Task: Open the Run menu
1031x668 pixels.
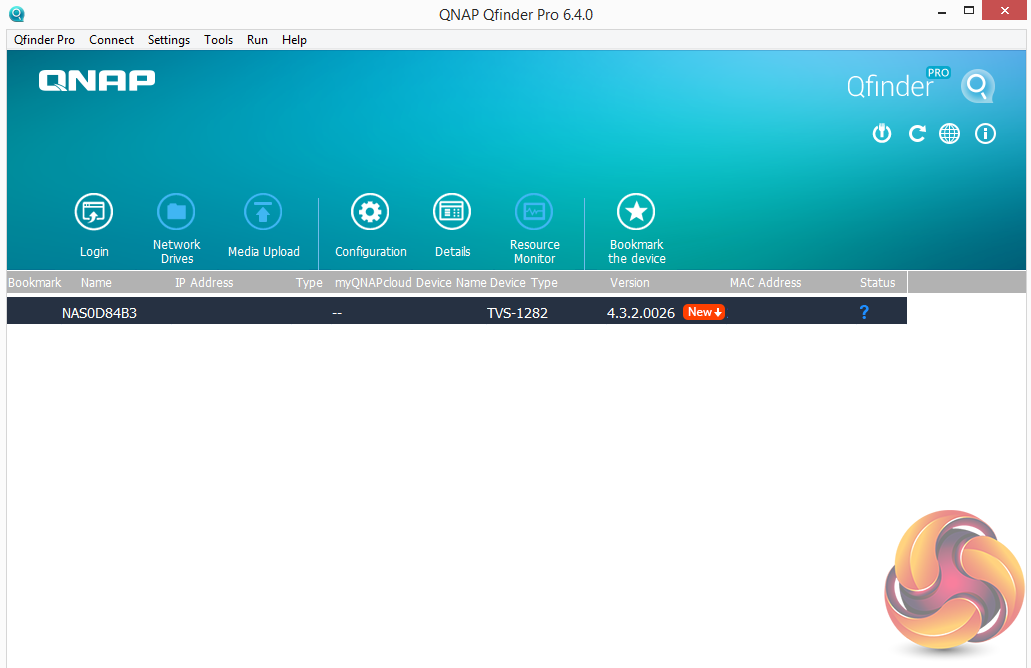Action: point(257,40)
